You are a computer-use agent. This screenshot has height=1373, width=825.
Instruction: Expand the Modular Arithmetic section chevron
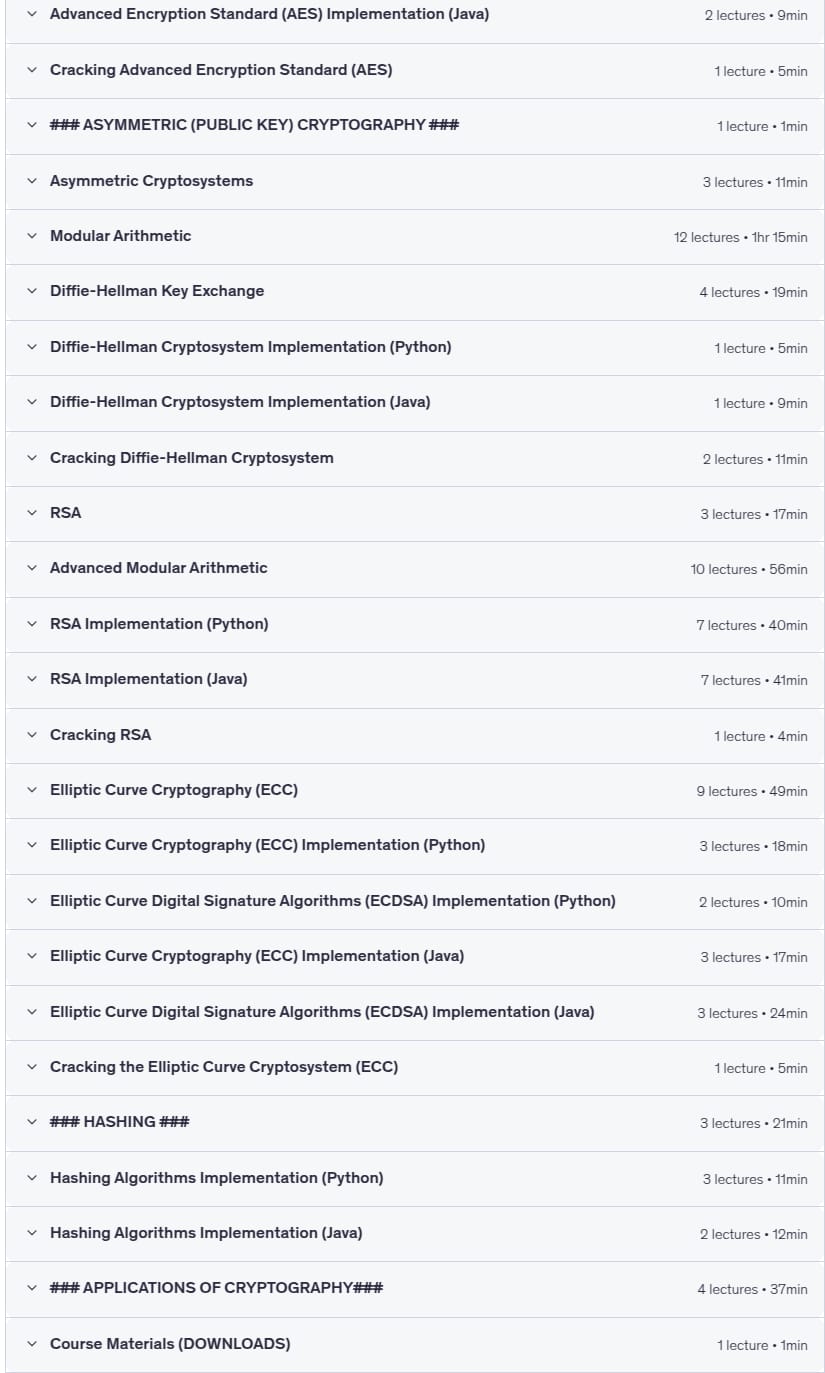click(x=32, y=236)
